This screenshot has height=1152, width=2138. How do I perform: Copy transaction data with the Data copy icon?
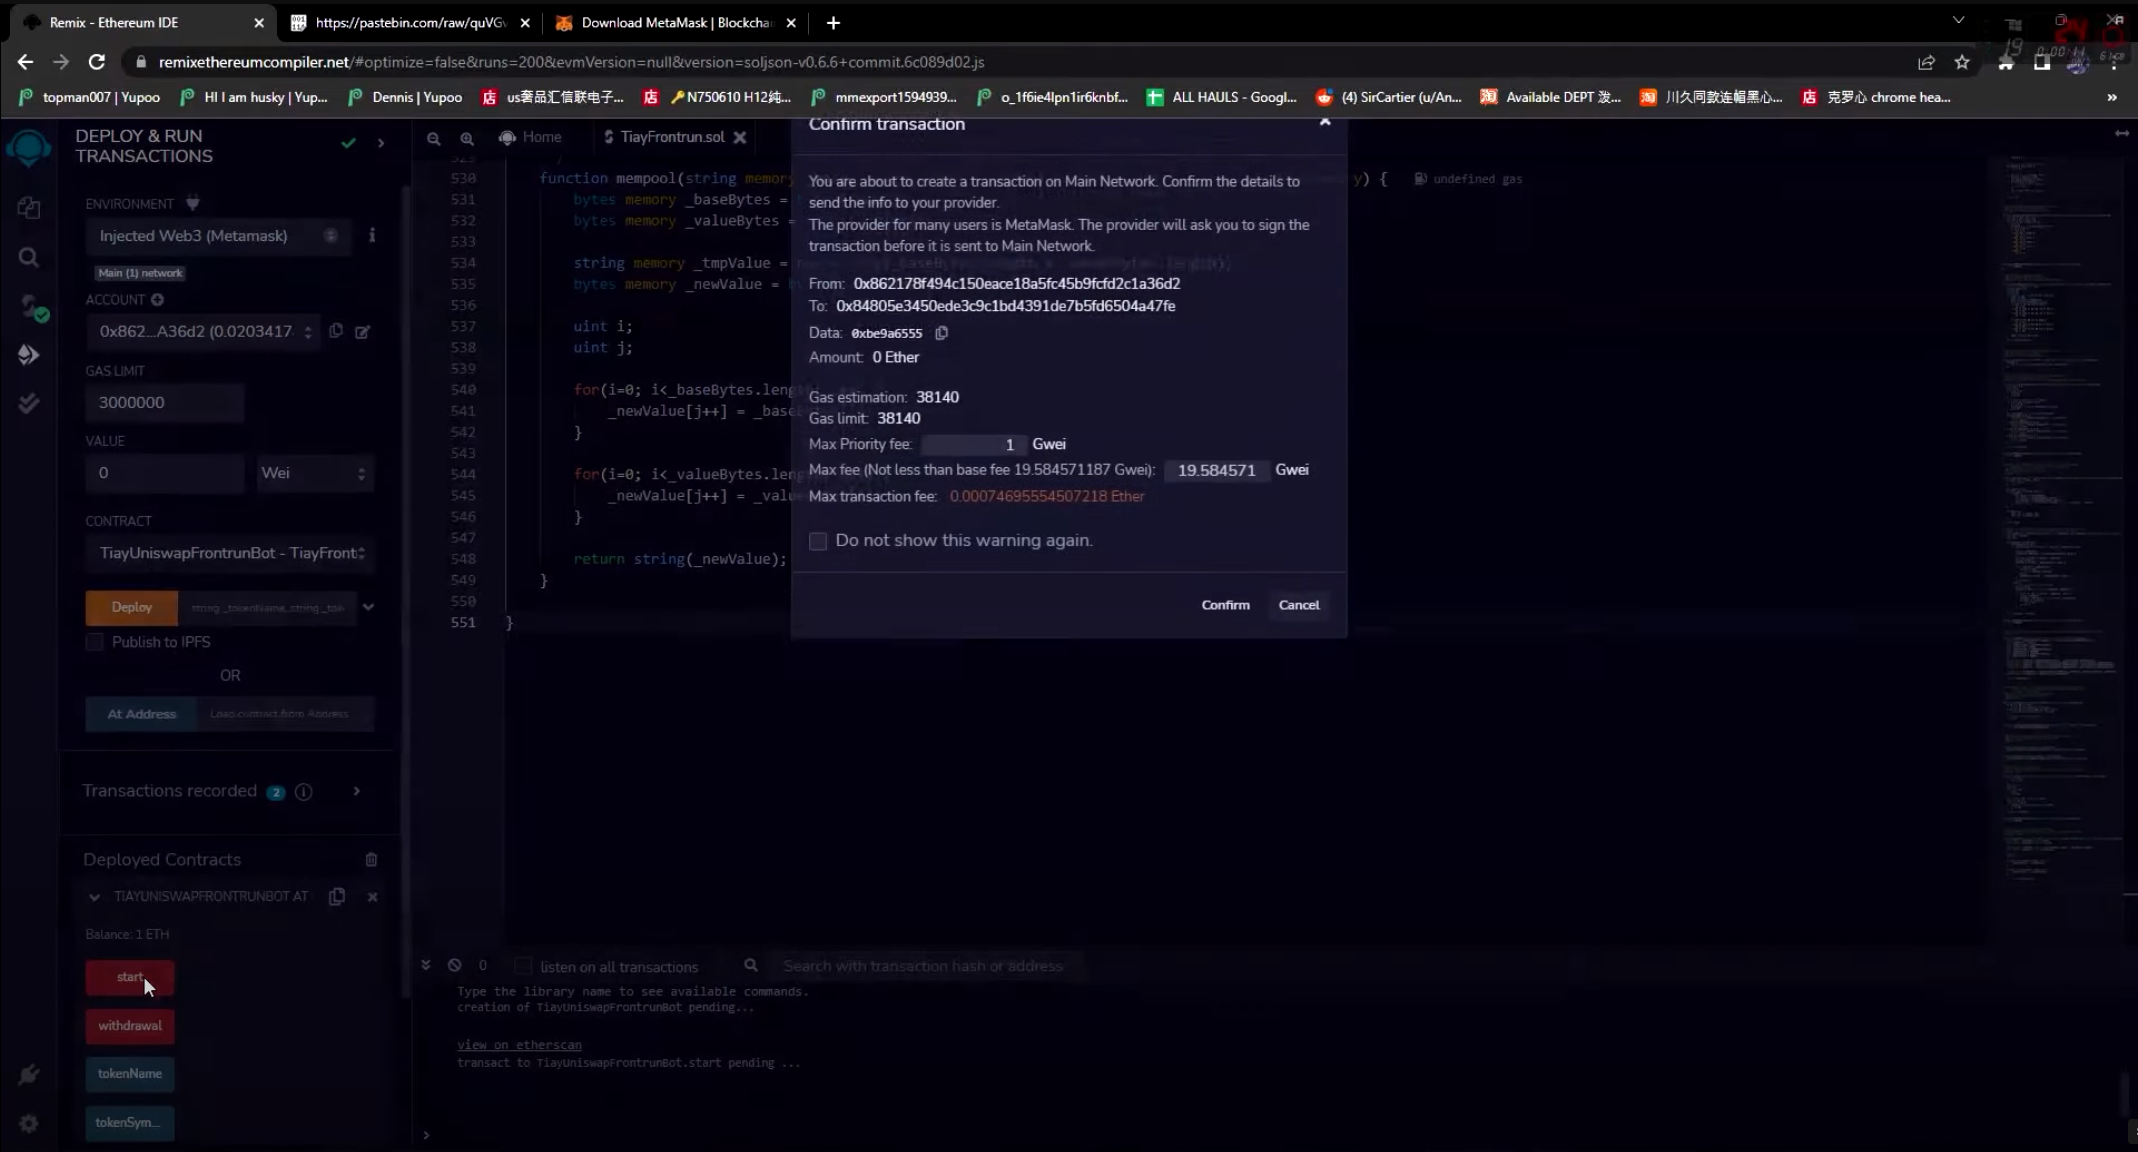pyautogui.click(x=941, y=333)
